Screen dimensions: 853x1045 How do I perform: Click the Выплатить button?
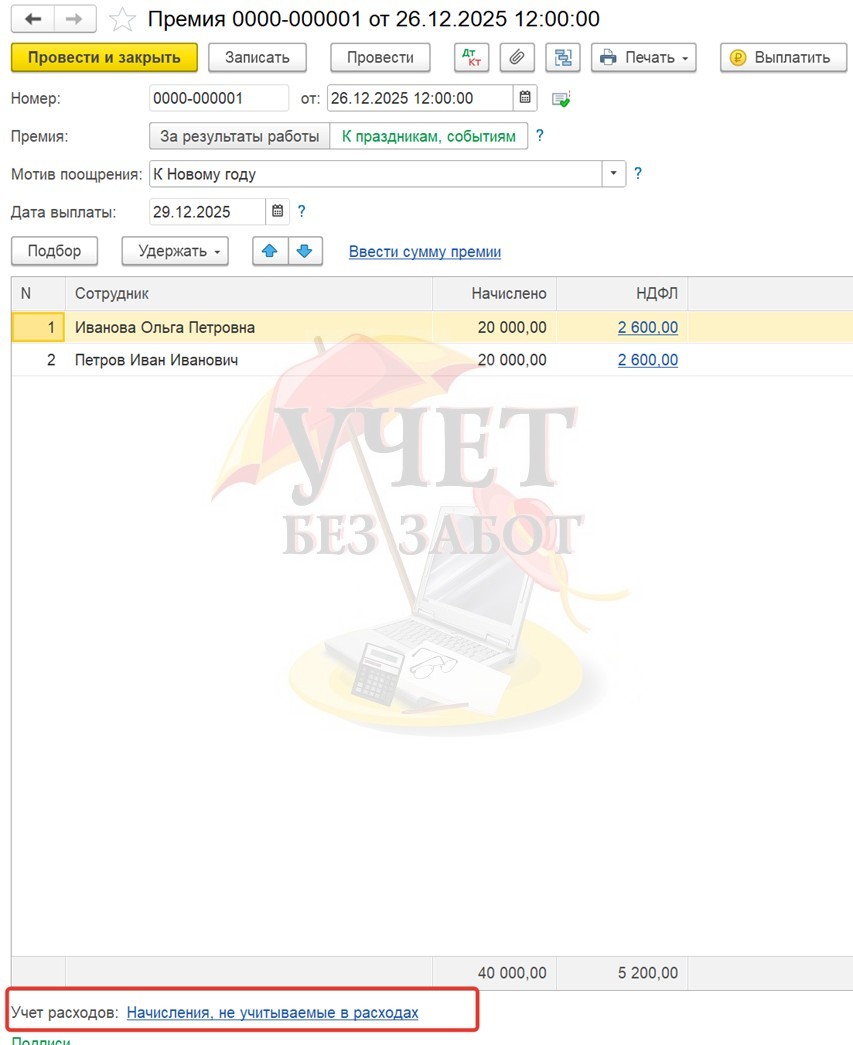(783, 58)
